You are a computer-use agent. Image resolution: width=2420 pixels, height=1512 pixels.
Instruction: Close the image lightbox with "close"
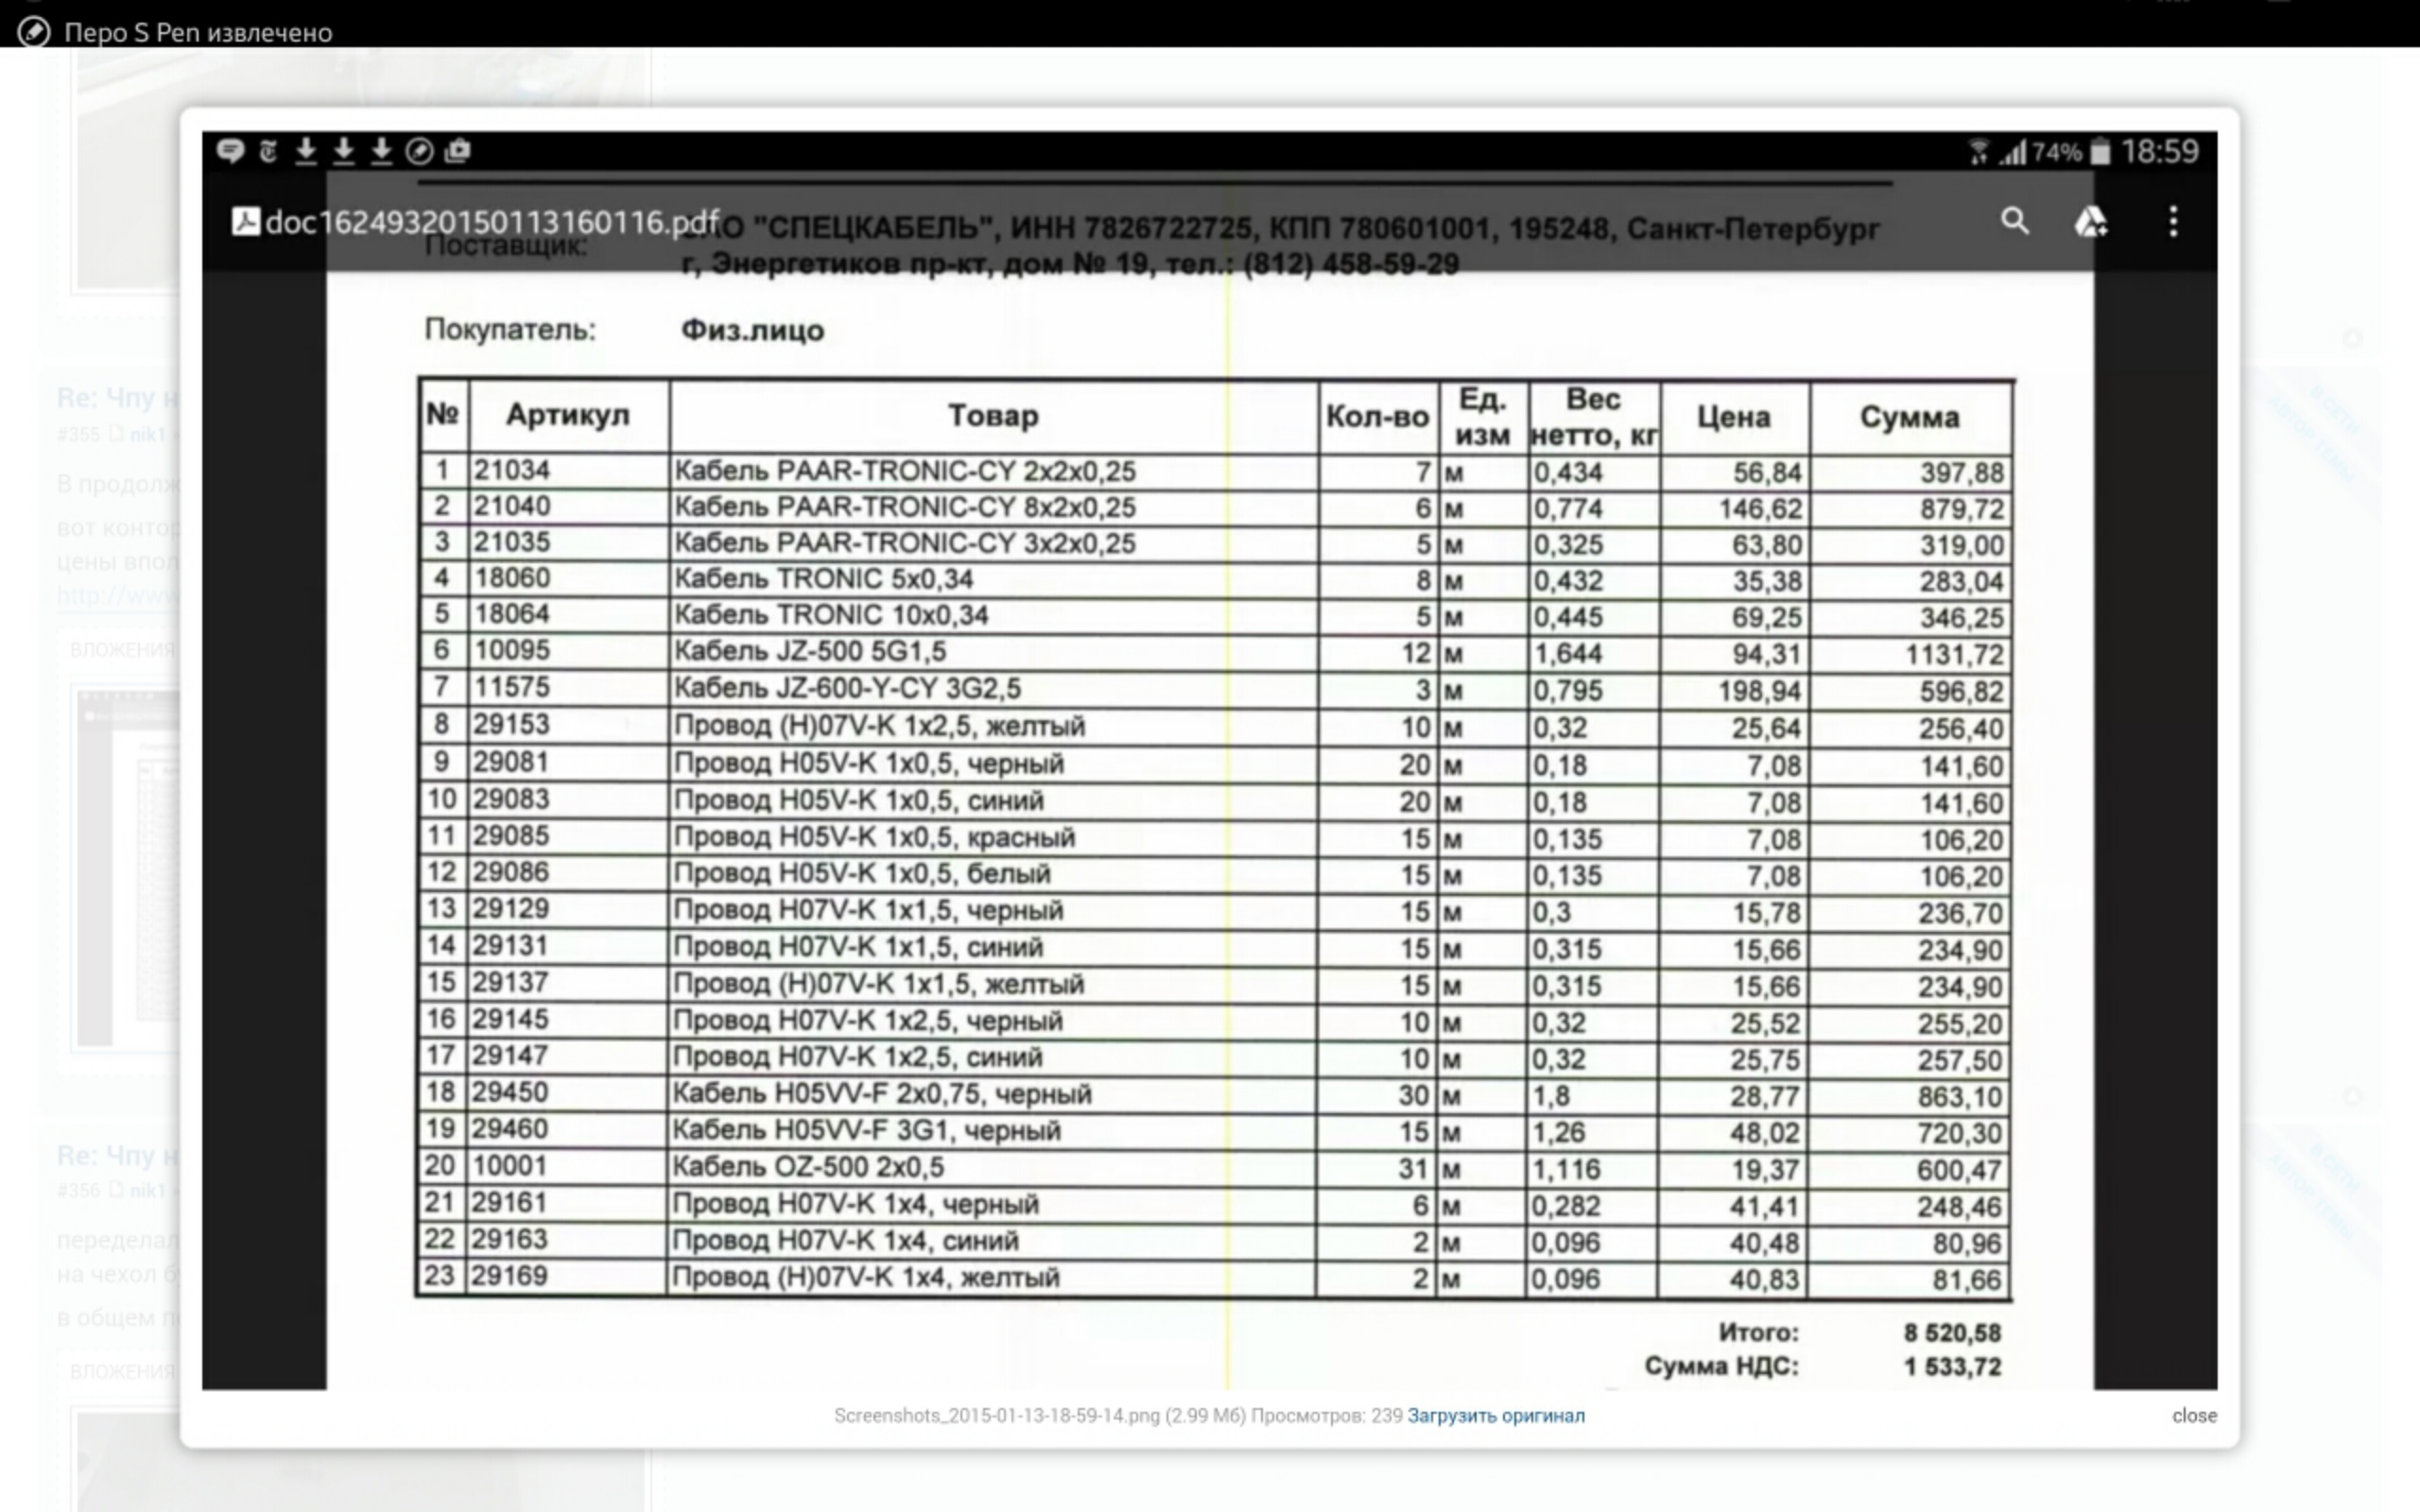[x=2193, y=1415]
